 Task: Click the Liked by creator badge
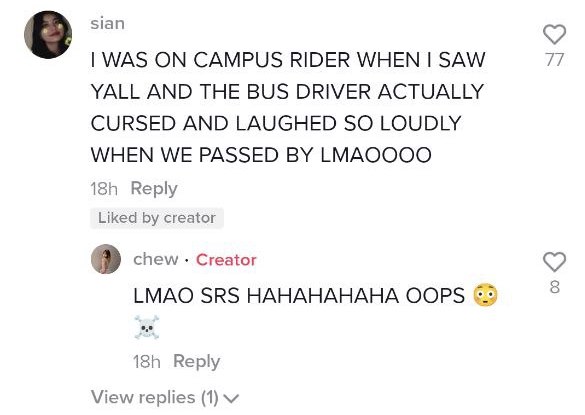point(157,218)
